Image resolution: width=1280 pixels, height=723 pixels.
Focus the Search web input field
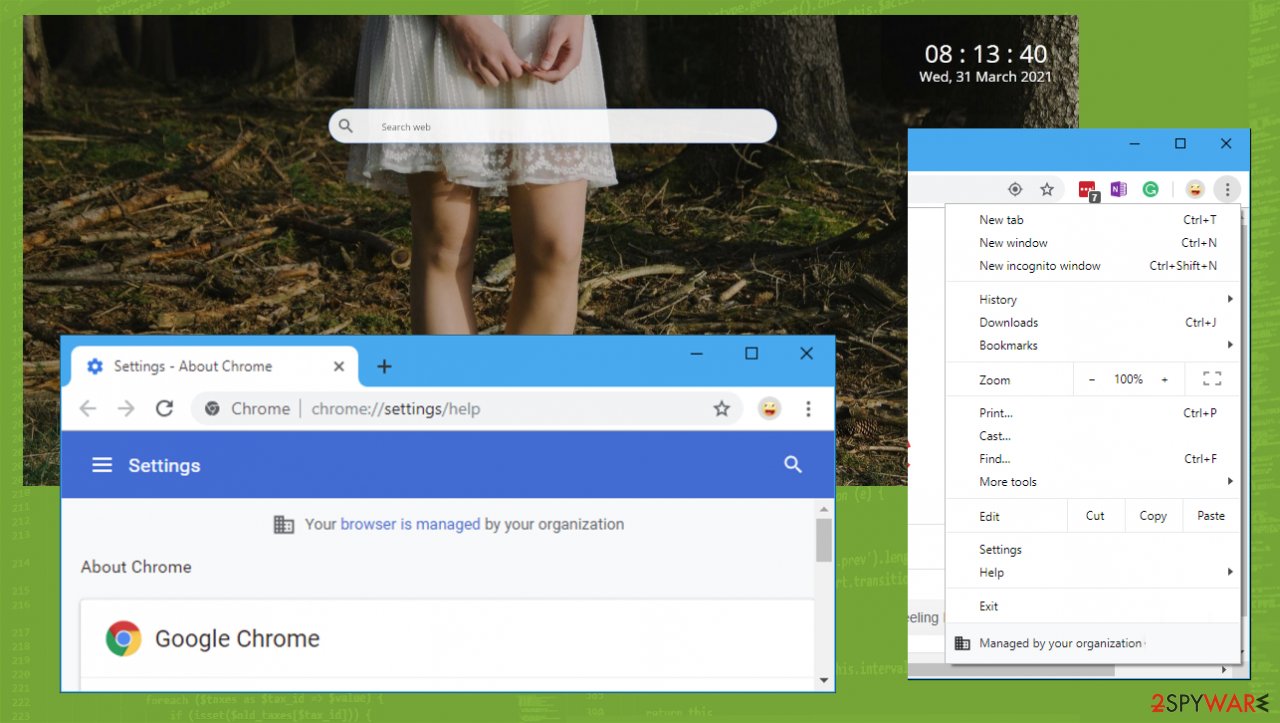point(552,126)
